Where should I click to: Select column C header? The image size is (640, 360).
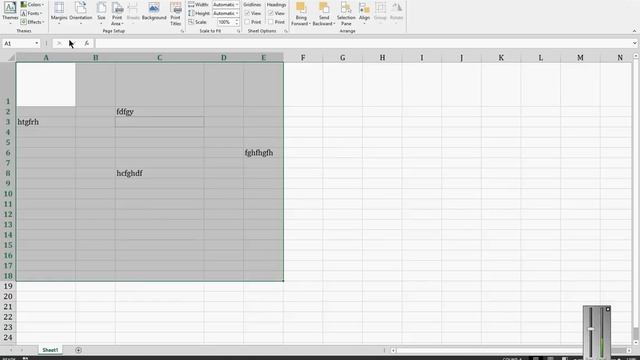coord(160,58)
